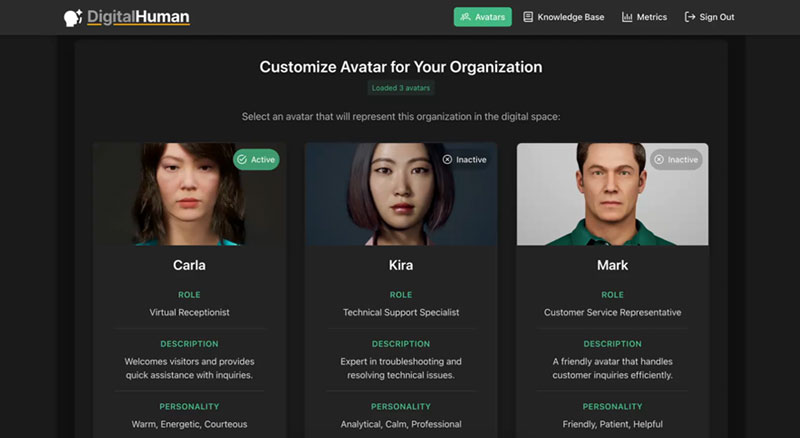Click the Kira name heading
Screen dimensions: 800x438
[401, 265]
